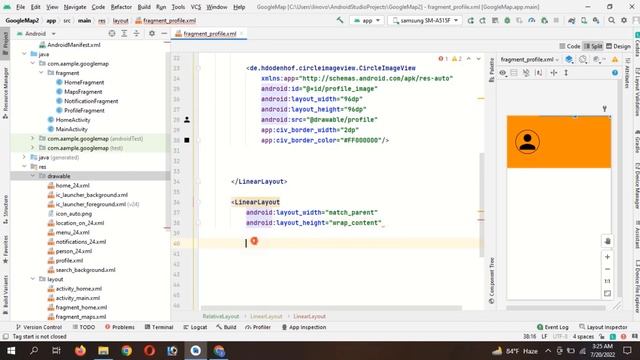Screen dimensions: 640x360
Task: Toggle the Project tool window stripe
Action: tap(5, 43)
